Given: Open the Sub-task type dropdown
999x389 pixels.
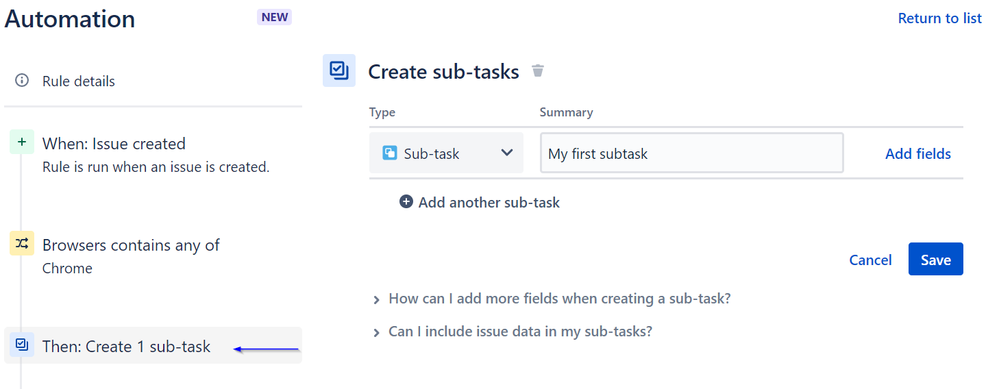Looking at the screenshot, I should [x=446, y=153].
